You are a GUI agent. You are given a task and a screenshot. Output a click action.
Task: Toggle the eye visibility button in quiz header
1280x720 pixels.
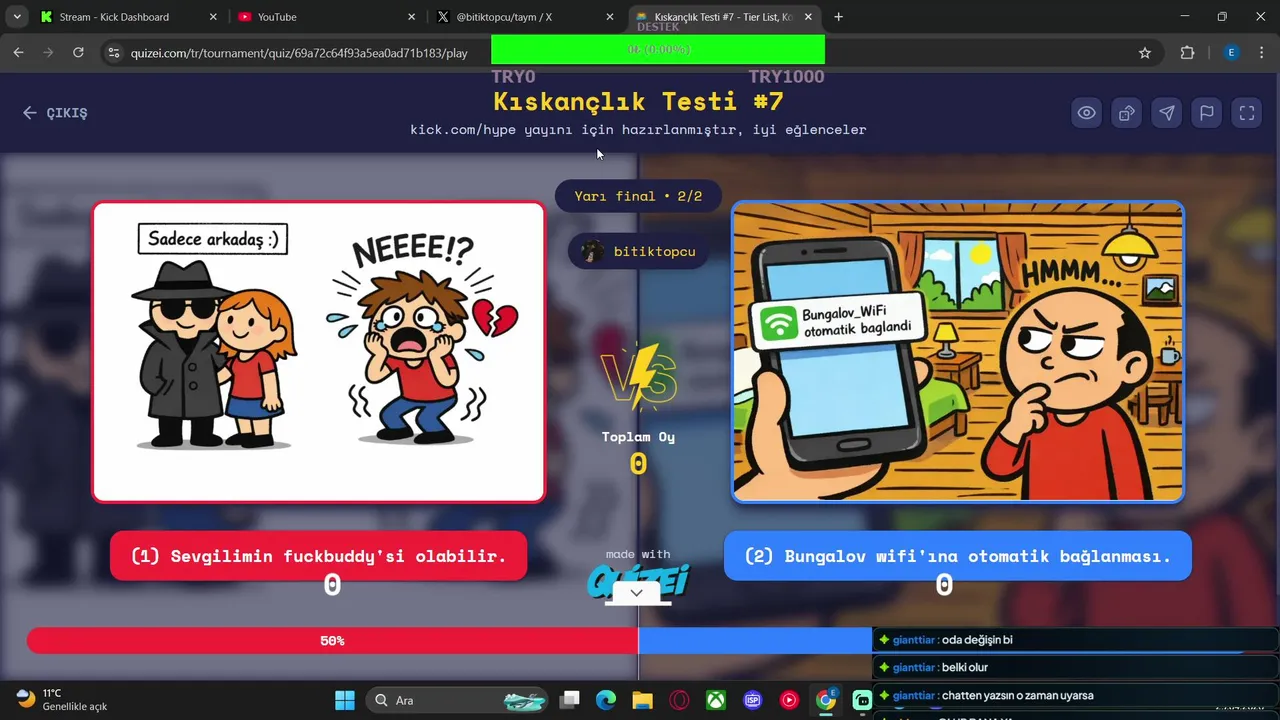pyautogui.click(x=1086, y=113)
